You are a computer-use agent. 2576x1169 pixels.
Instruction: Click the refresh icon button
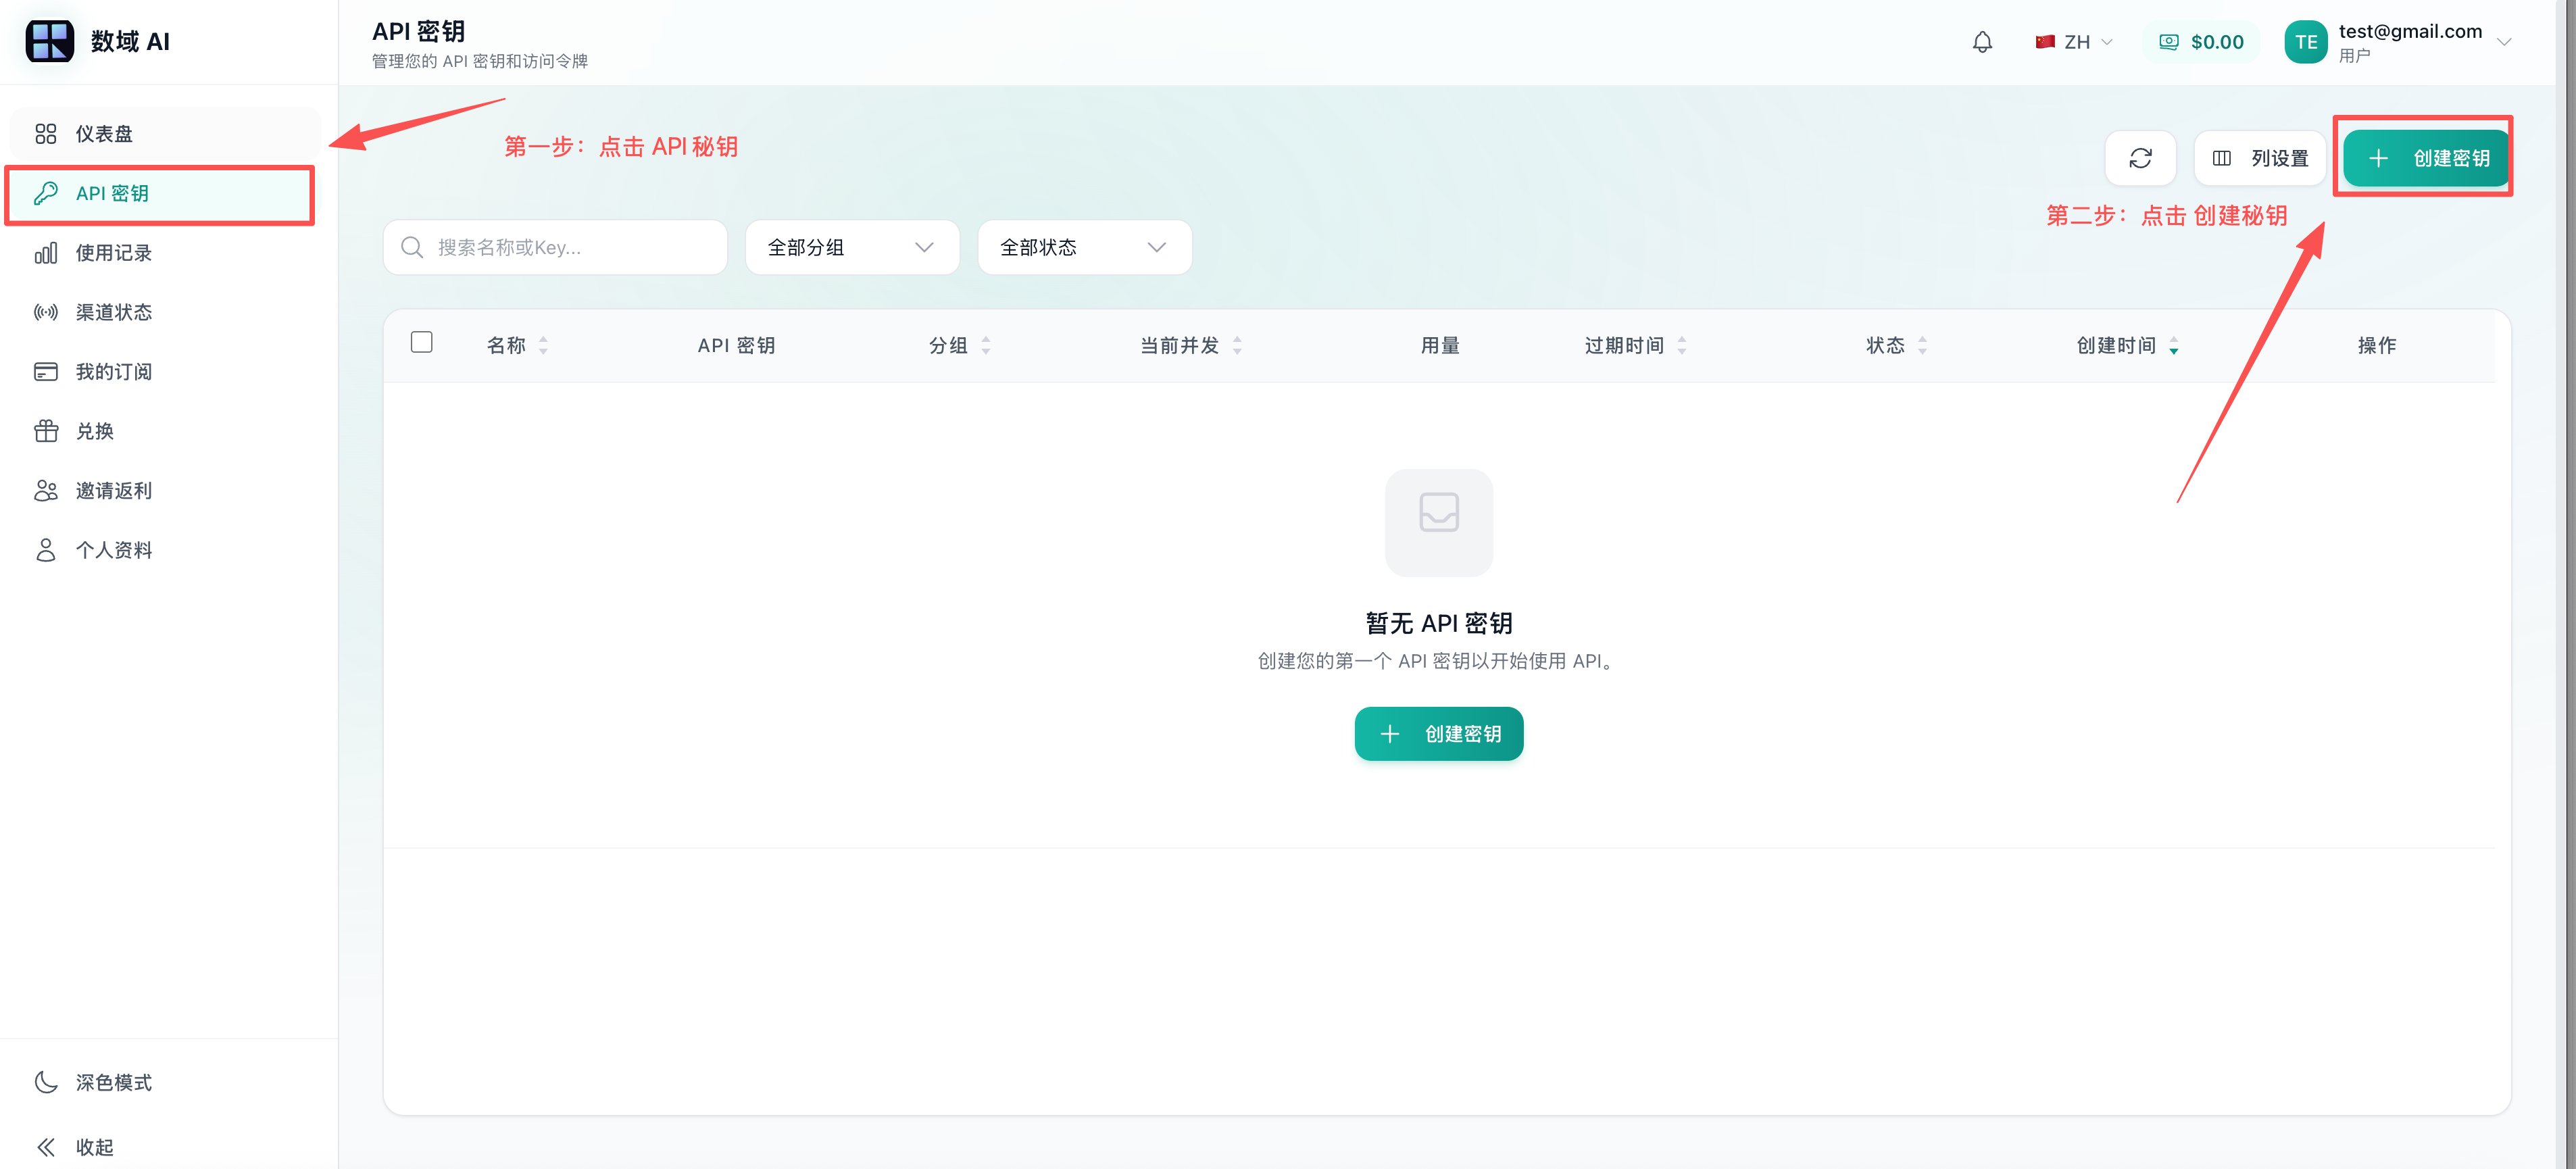[x=2140, y=158]
